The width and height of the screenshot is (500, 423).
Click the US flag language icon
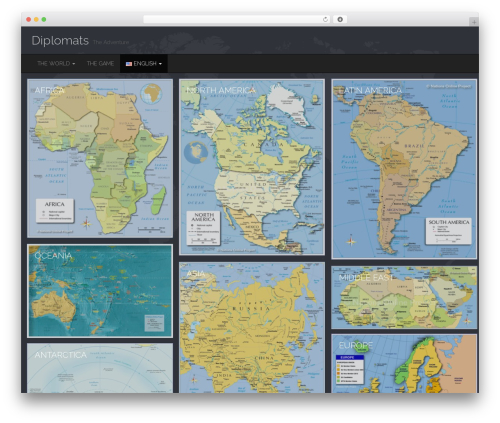(x=129, y=64)
